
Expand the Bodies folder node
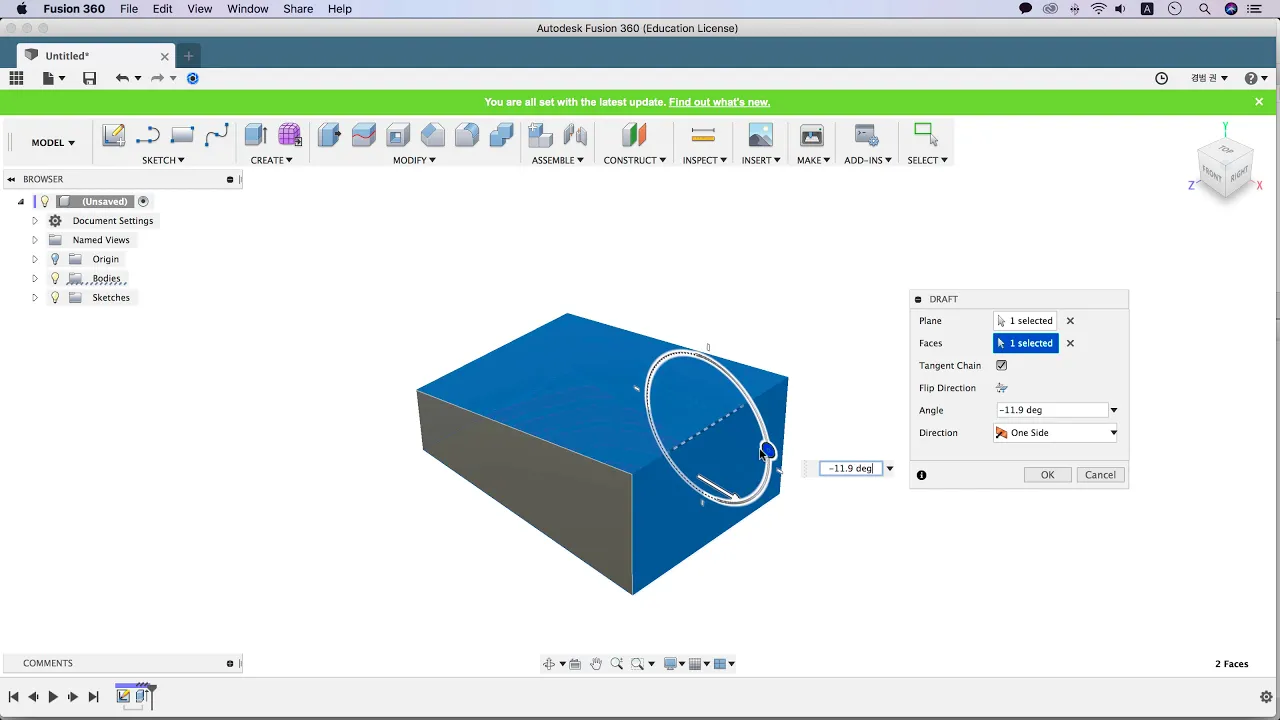point(35,278)
